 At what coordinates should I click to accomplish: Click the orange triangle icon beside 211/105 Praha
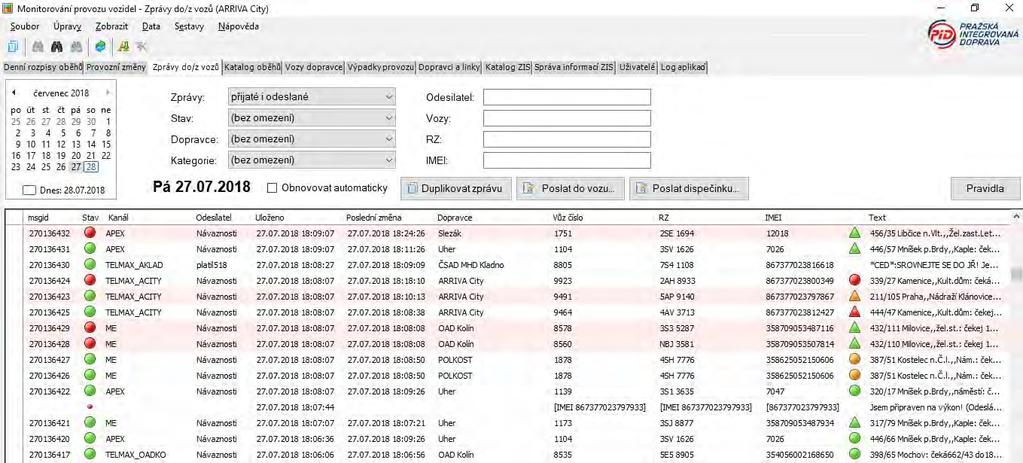pyautogui.click(x=855, y=296)
